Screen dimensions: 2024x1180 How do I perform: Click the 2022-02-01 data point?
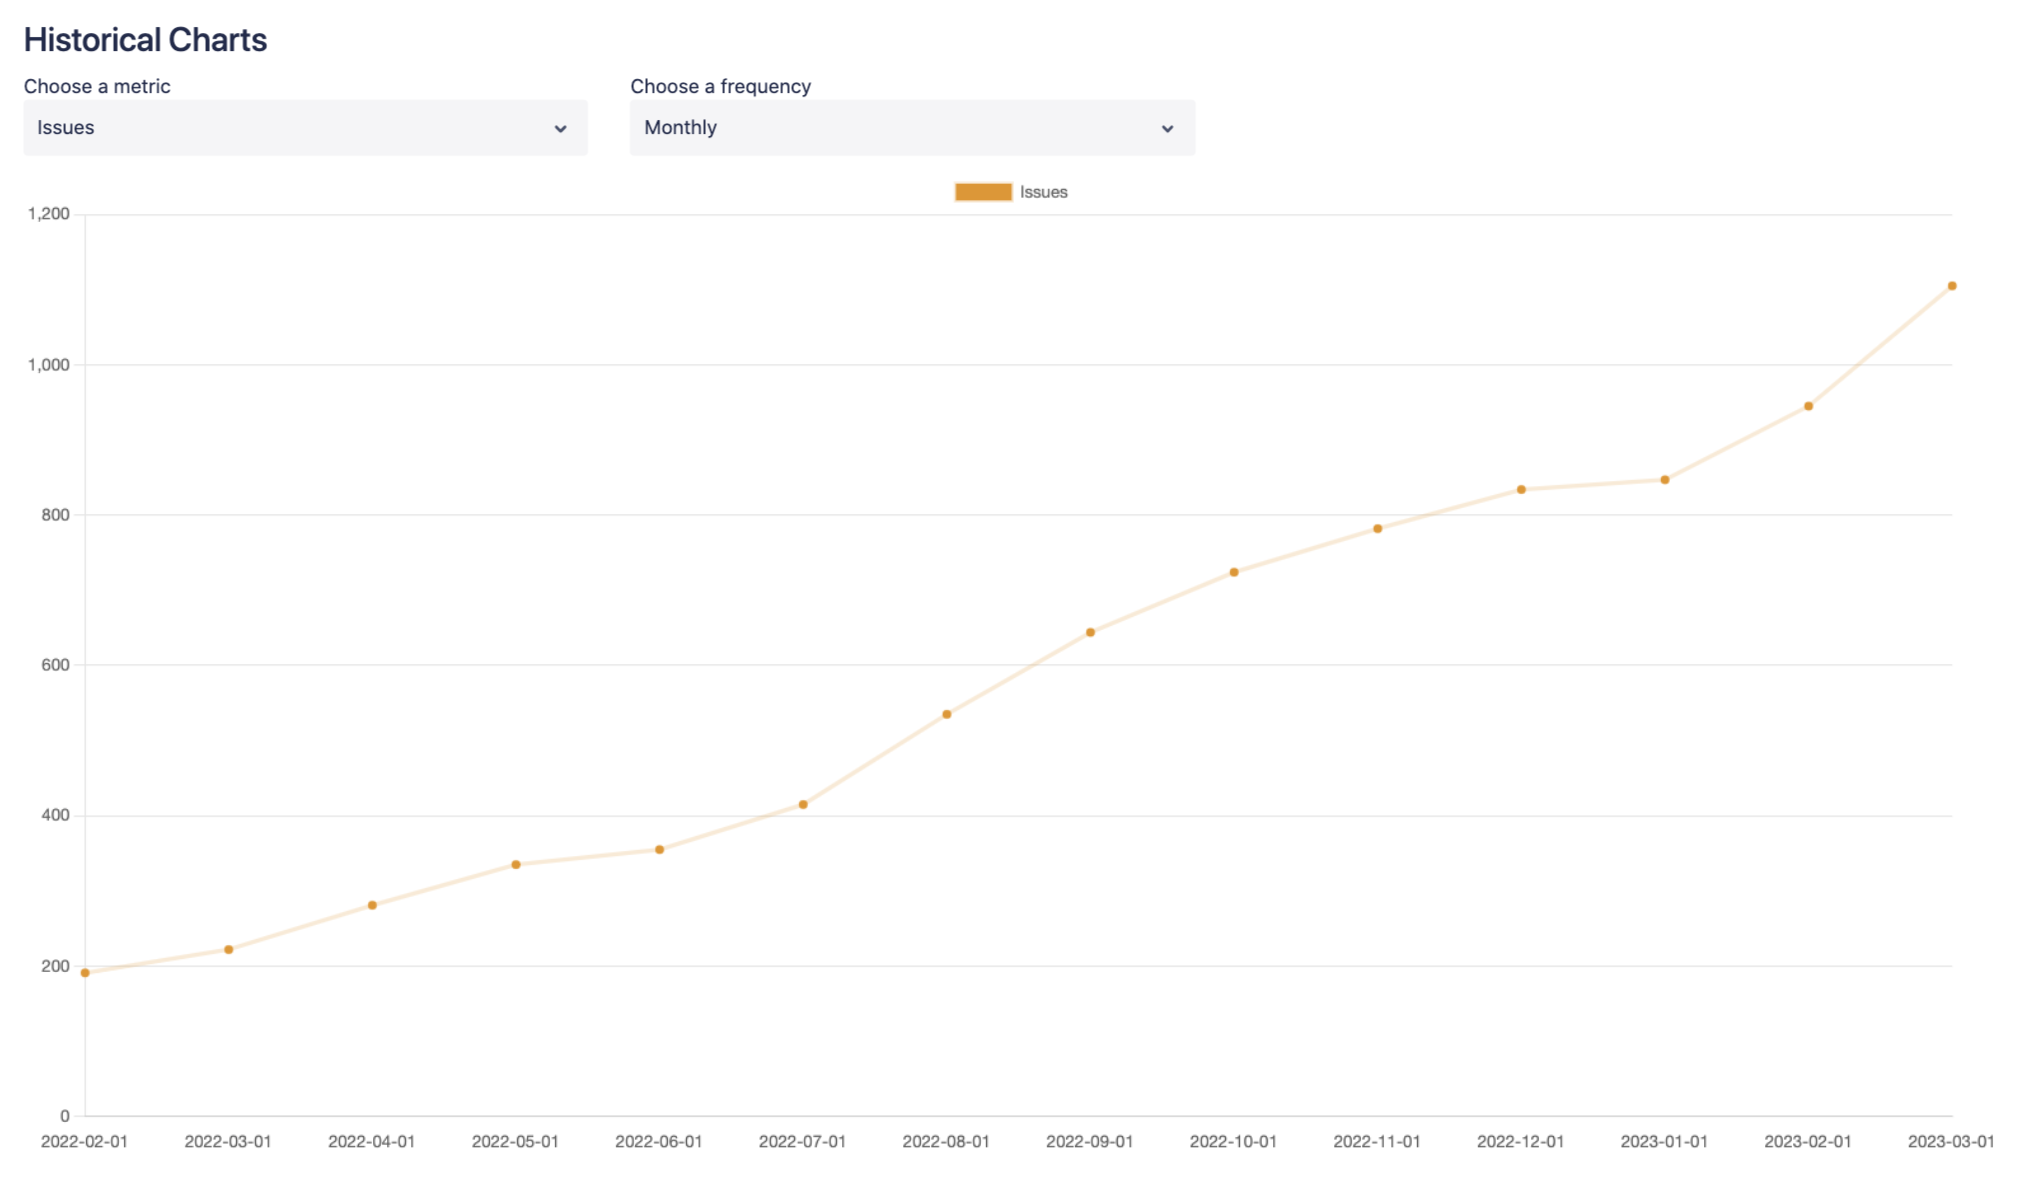[85, 973]
